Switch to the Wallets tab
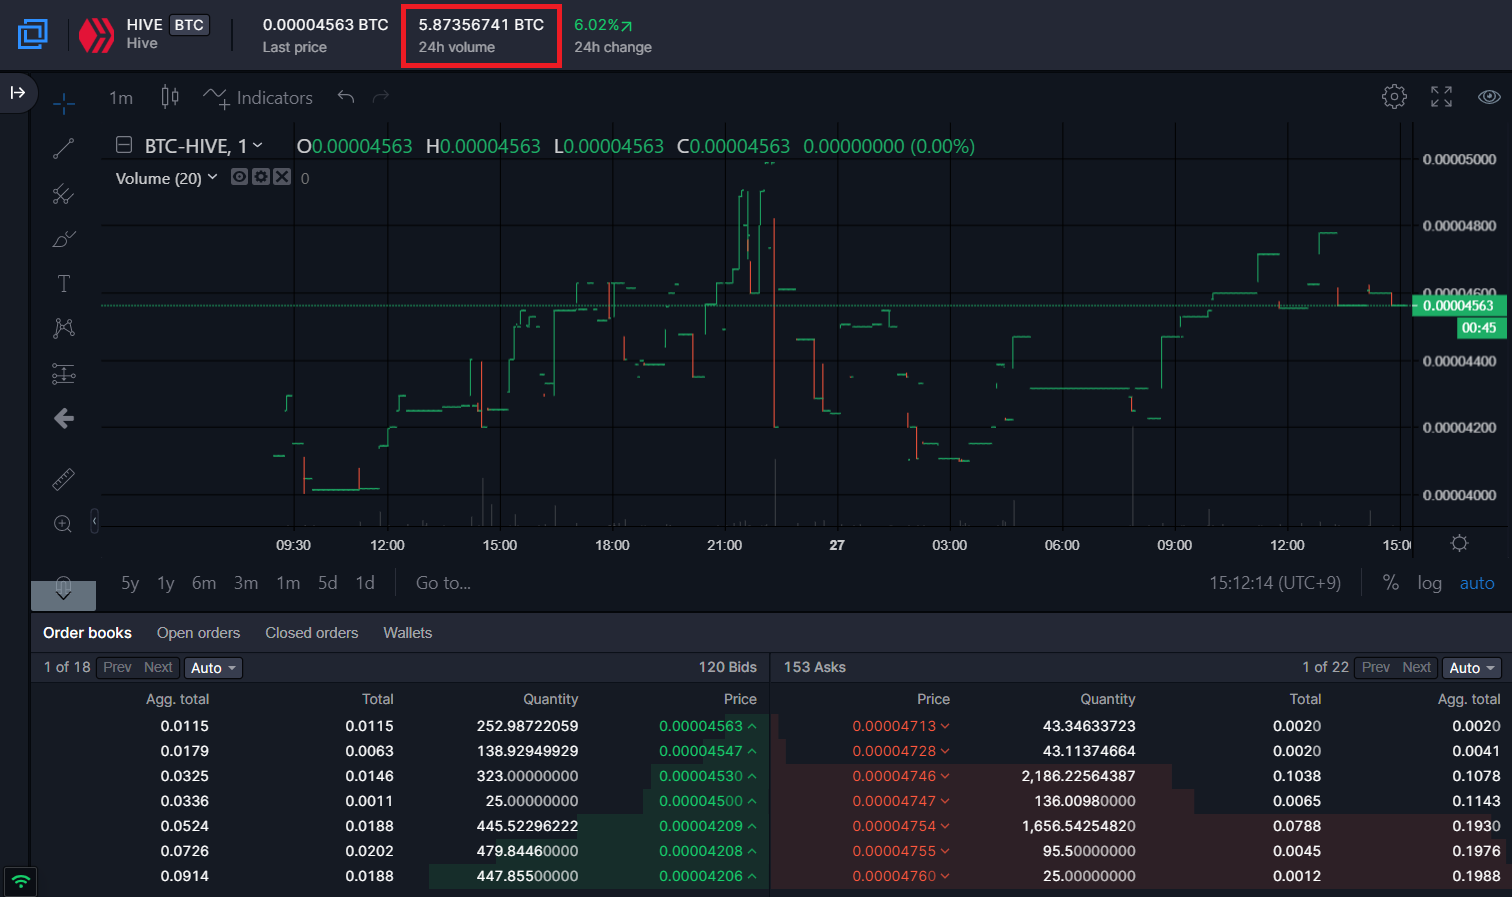This screenshot has height=897, width=1512. [408, 633]
